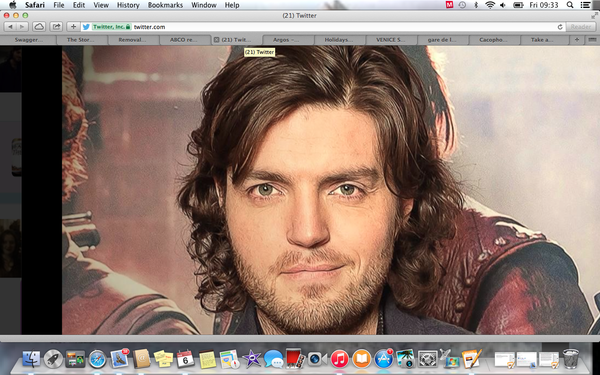Open the Help menu

232,5
